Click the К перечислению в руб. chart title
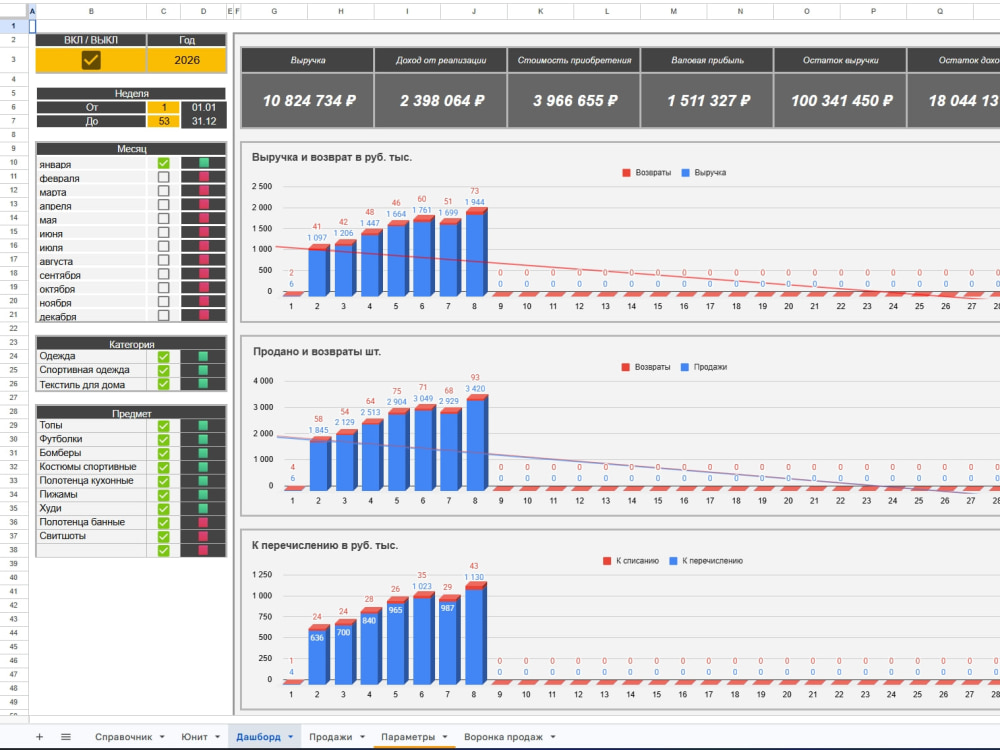1000x750 pixels. click(x=325, y=545)
